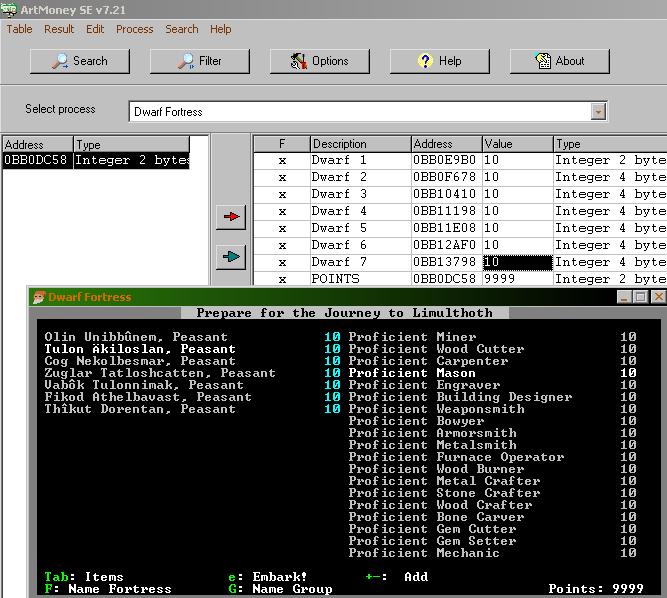Open the Search menu
The image size is (667, 598).
182,29
